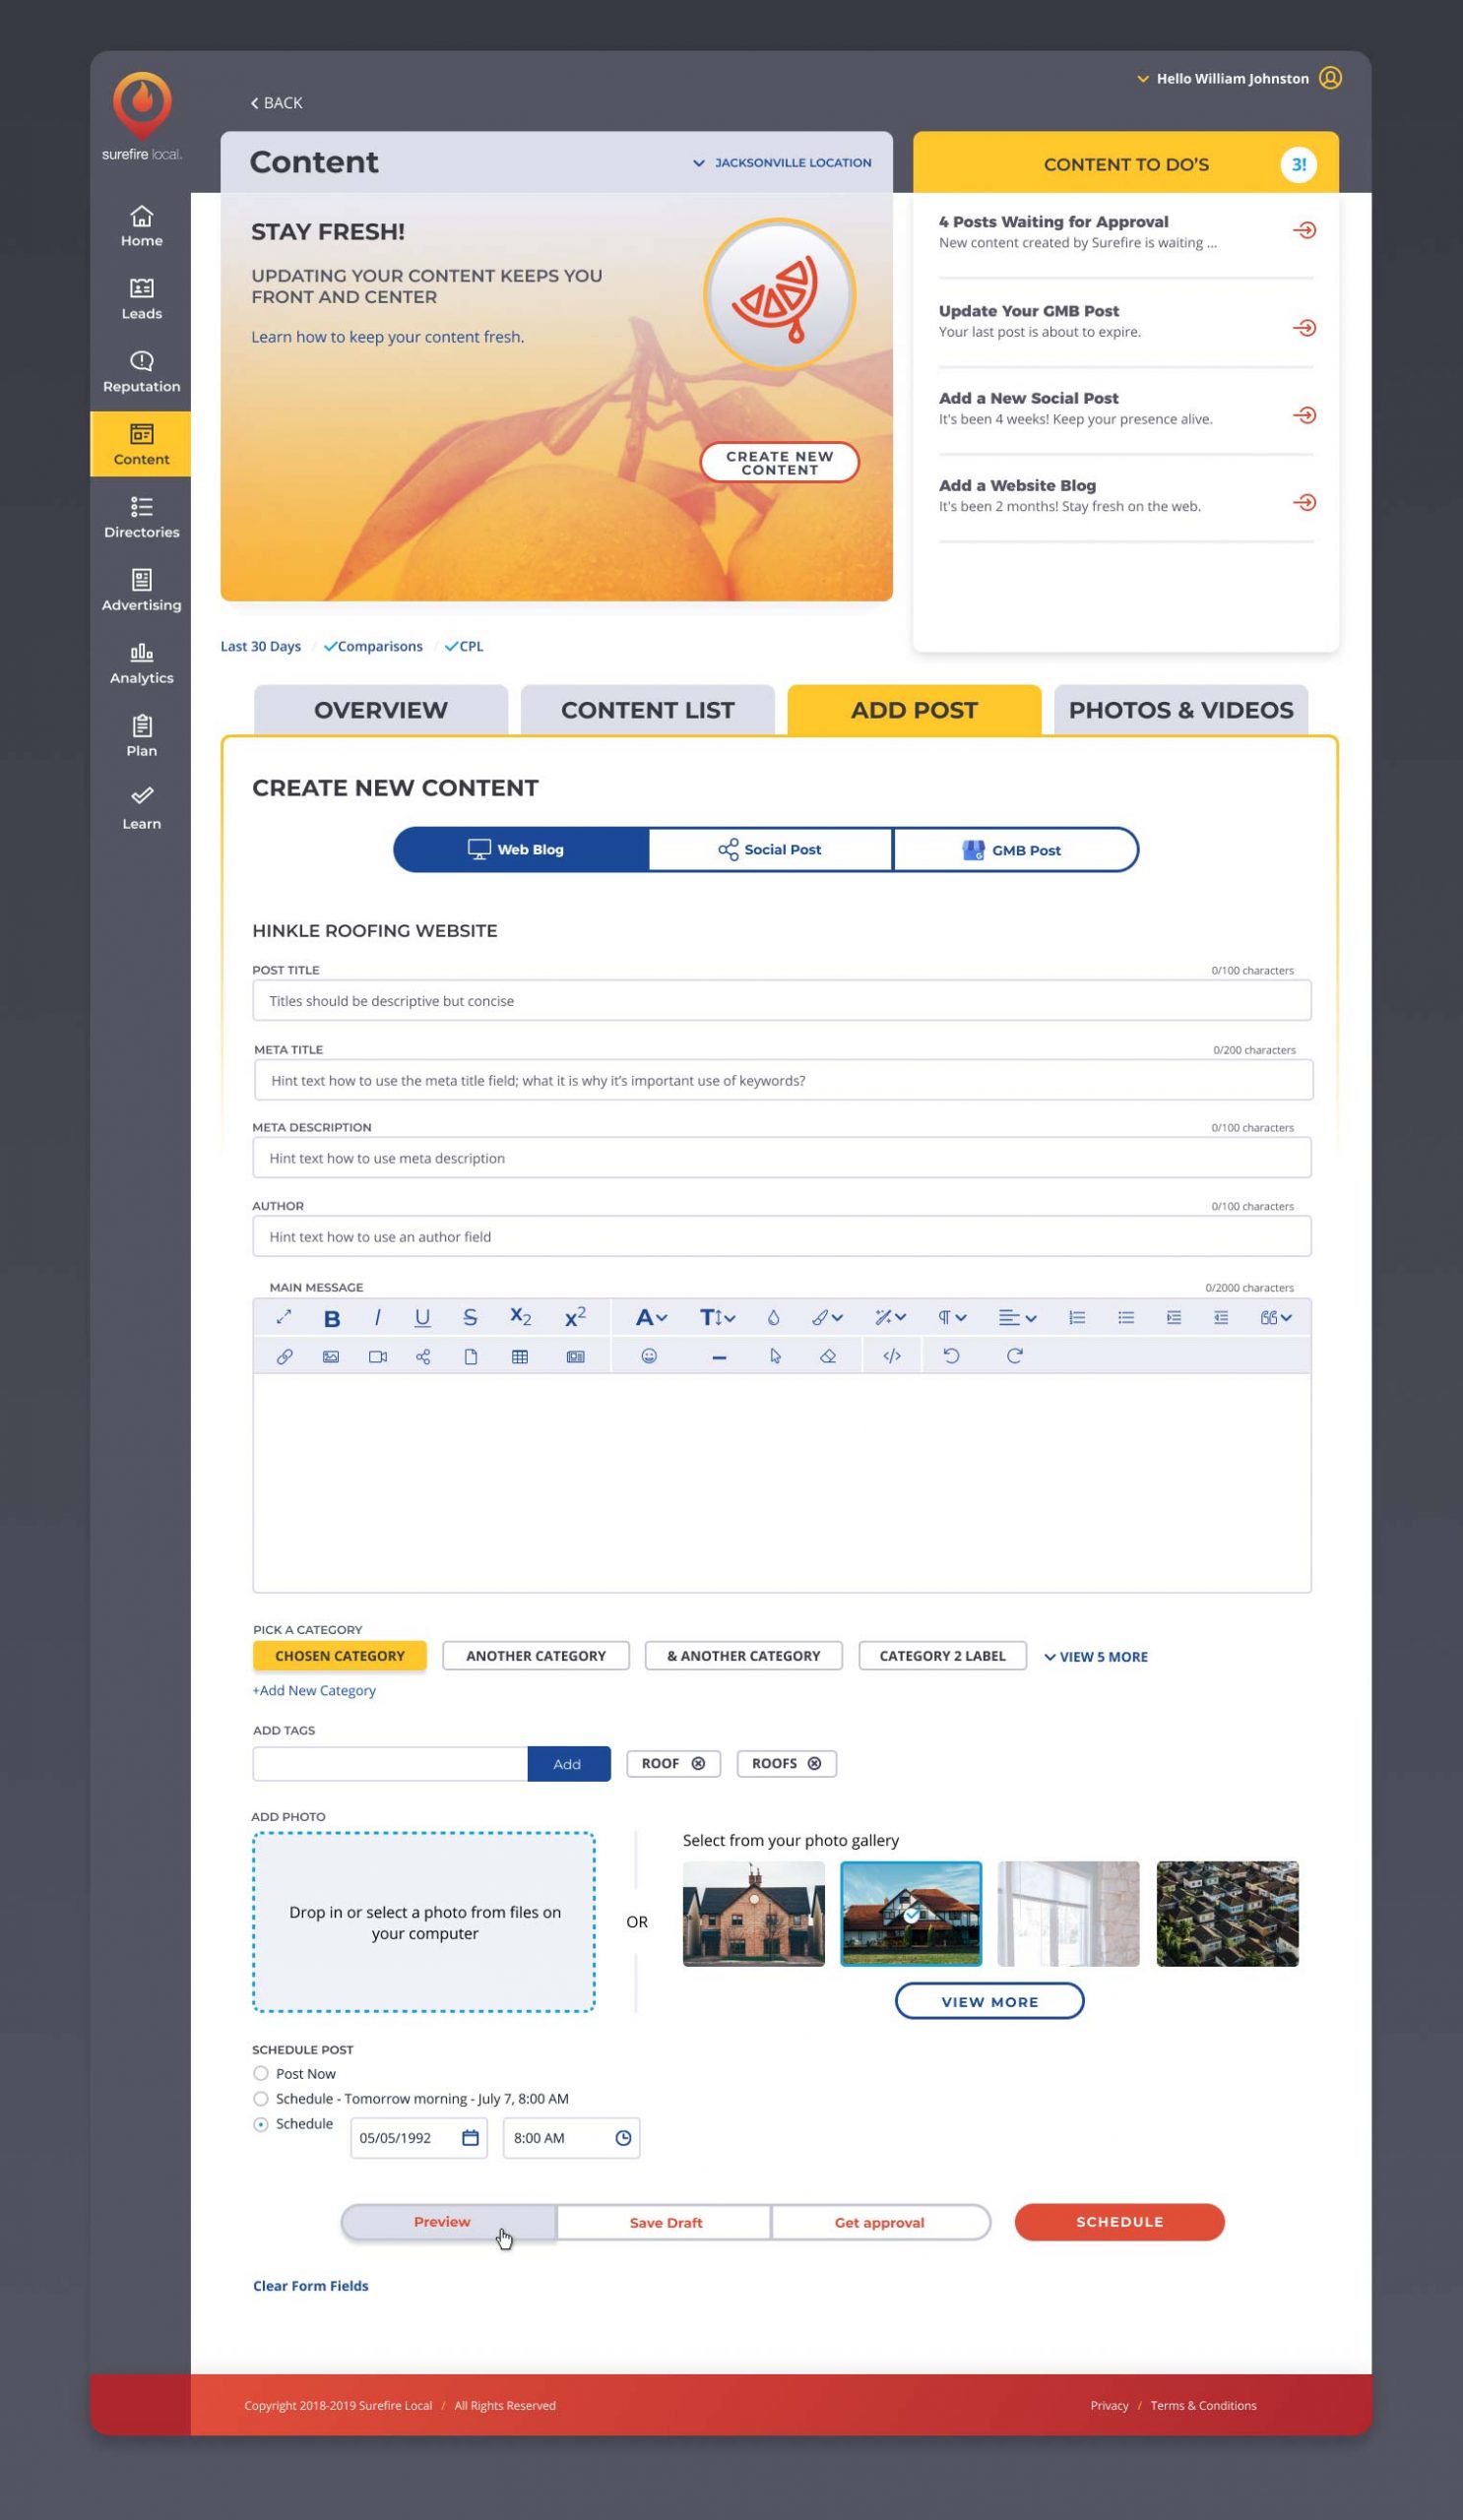Open the font family A dropdown
This screenshot has height=2520, width=1463.
pos(651,1318)
